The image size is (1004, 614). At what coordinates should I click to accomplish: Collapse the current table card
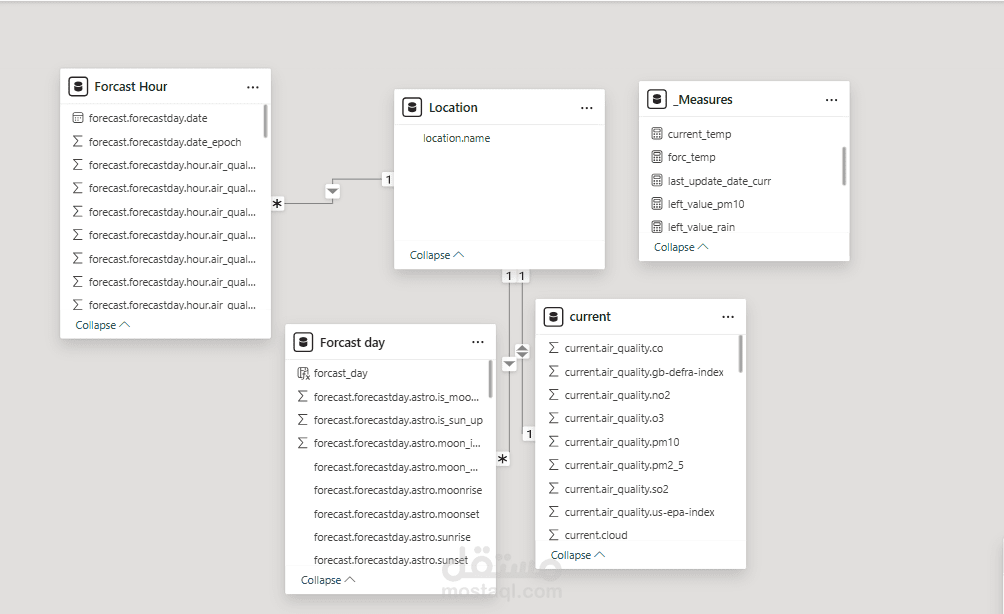[x=578, y=555]
